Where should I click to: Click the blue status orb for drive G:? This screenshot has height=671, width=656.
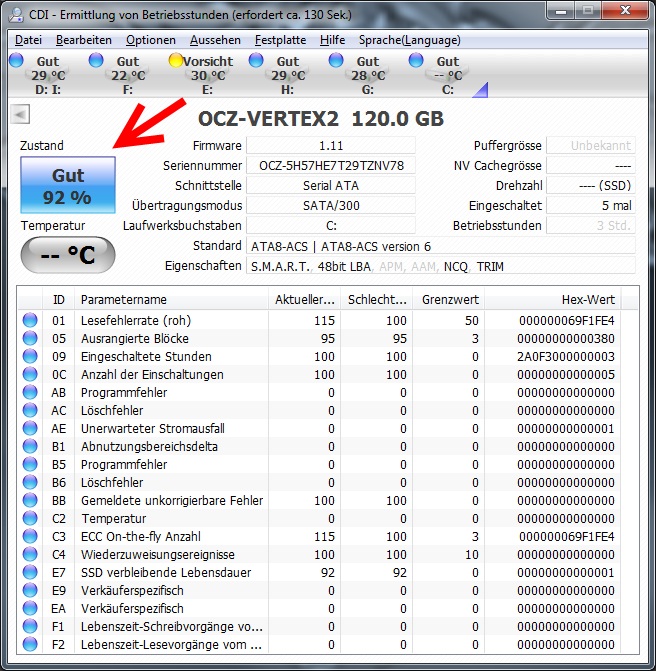[336, 60]
